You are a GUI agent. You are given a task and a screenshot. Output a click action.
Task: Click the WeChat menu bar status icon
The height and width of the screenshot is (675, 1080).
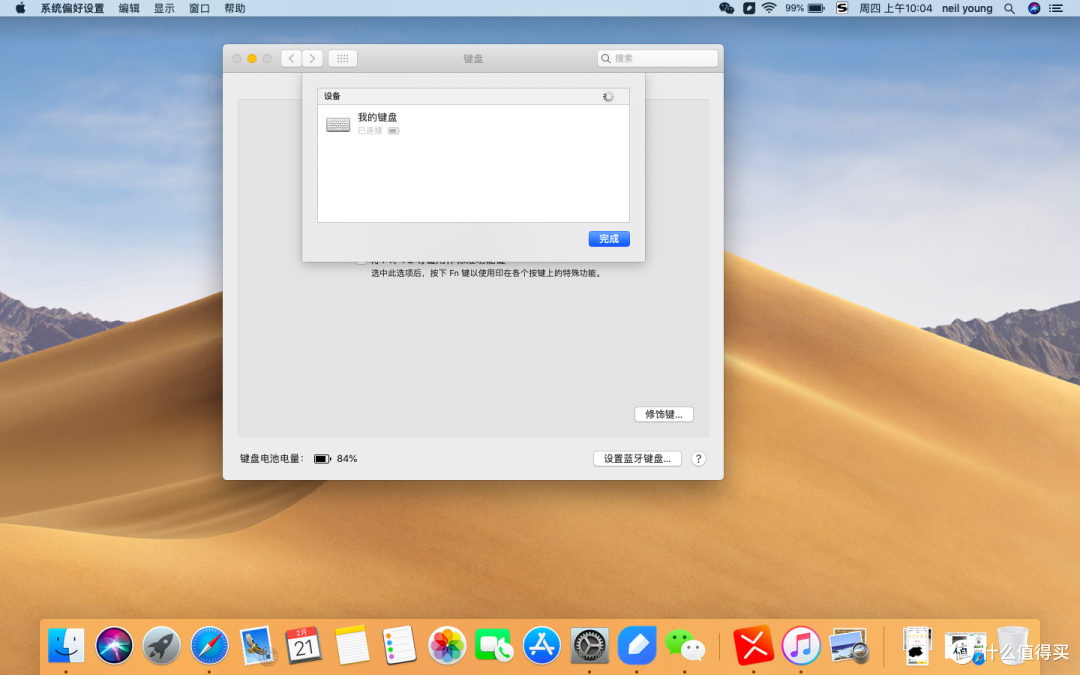726,8
